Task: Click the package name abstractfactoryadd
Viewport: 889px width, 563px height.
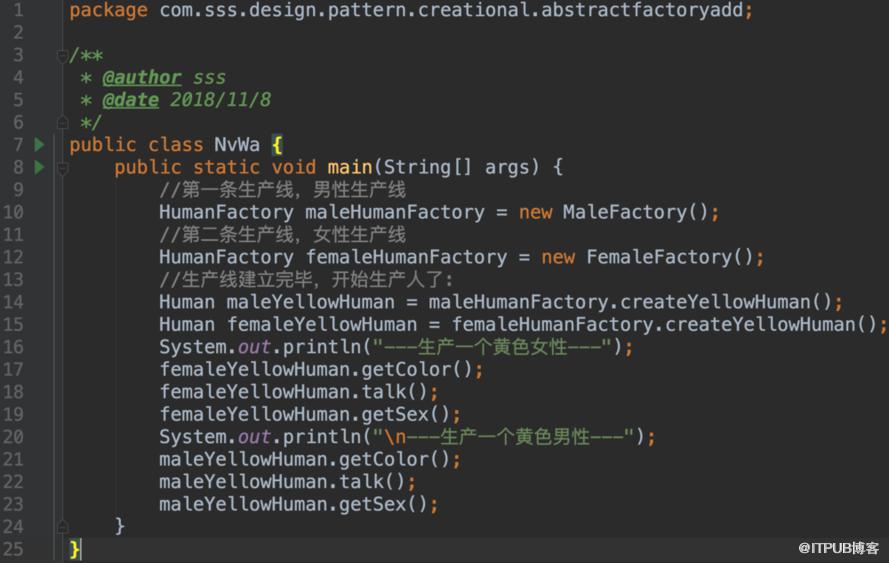Action: point(642,10)
